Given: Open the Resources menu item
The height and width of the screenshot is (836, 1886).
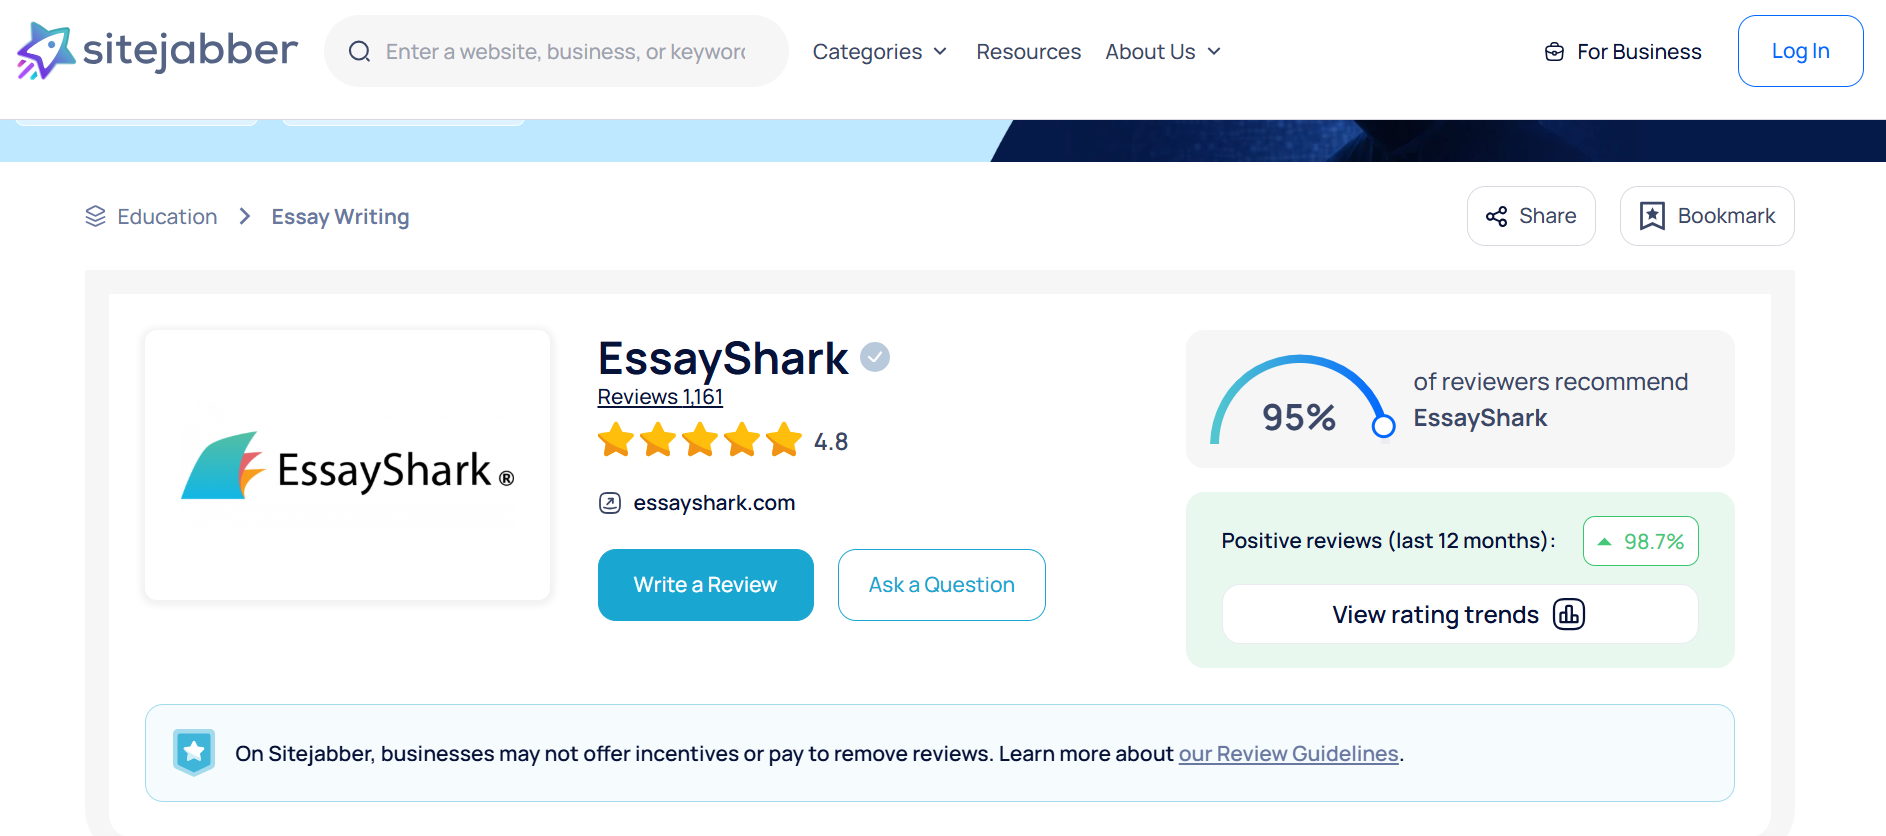Looking at the screenshot, I should pyautogui.click(x=1028, y=52).
